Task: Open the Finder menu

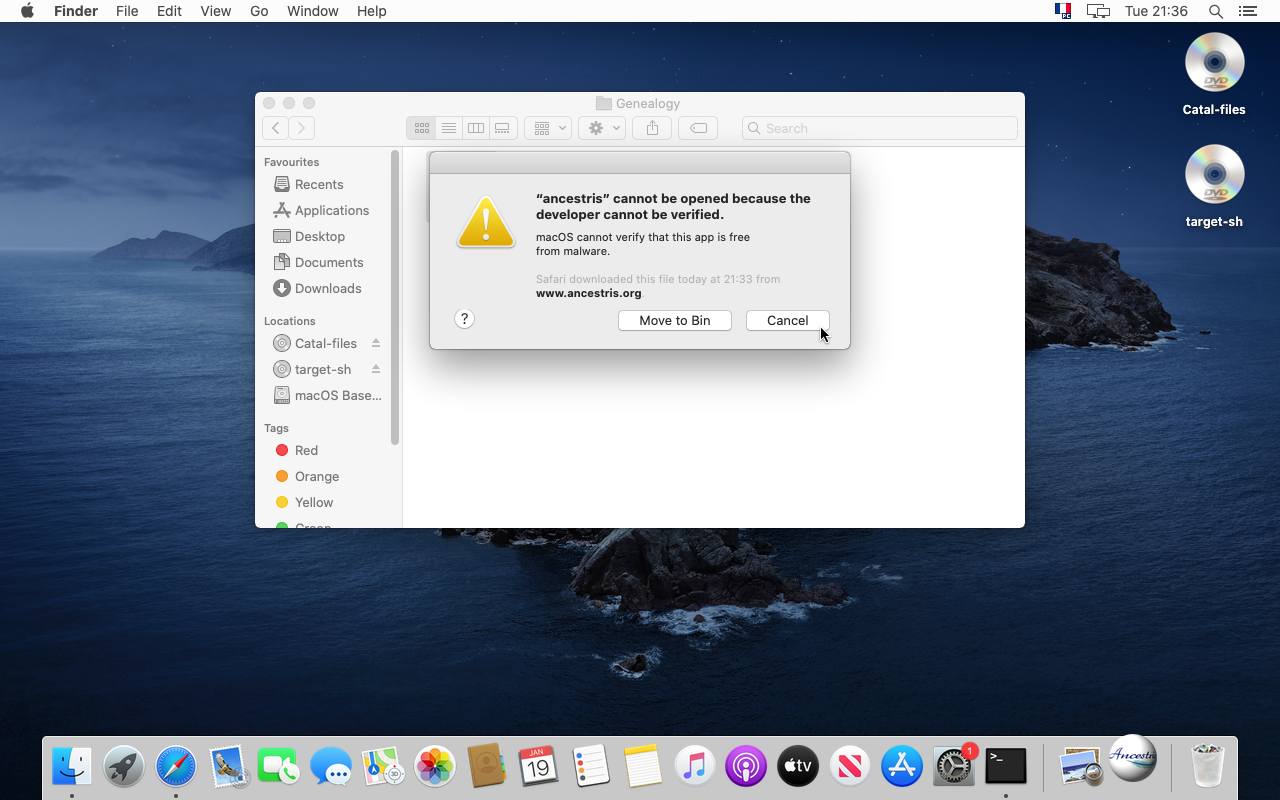Action: (75, 11)
